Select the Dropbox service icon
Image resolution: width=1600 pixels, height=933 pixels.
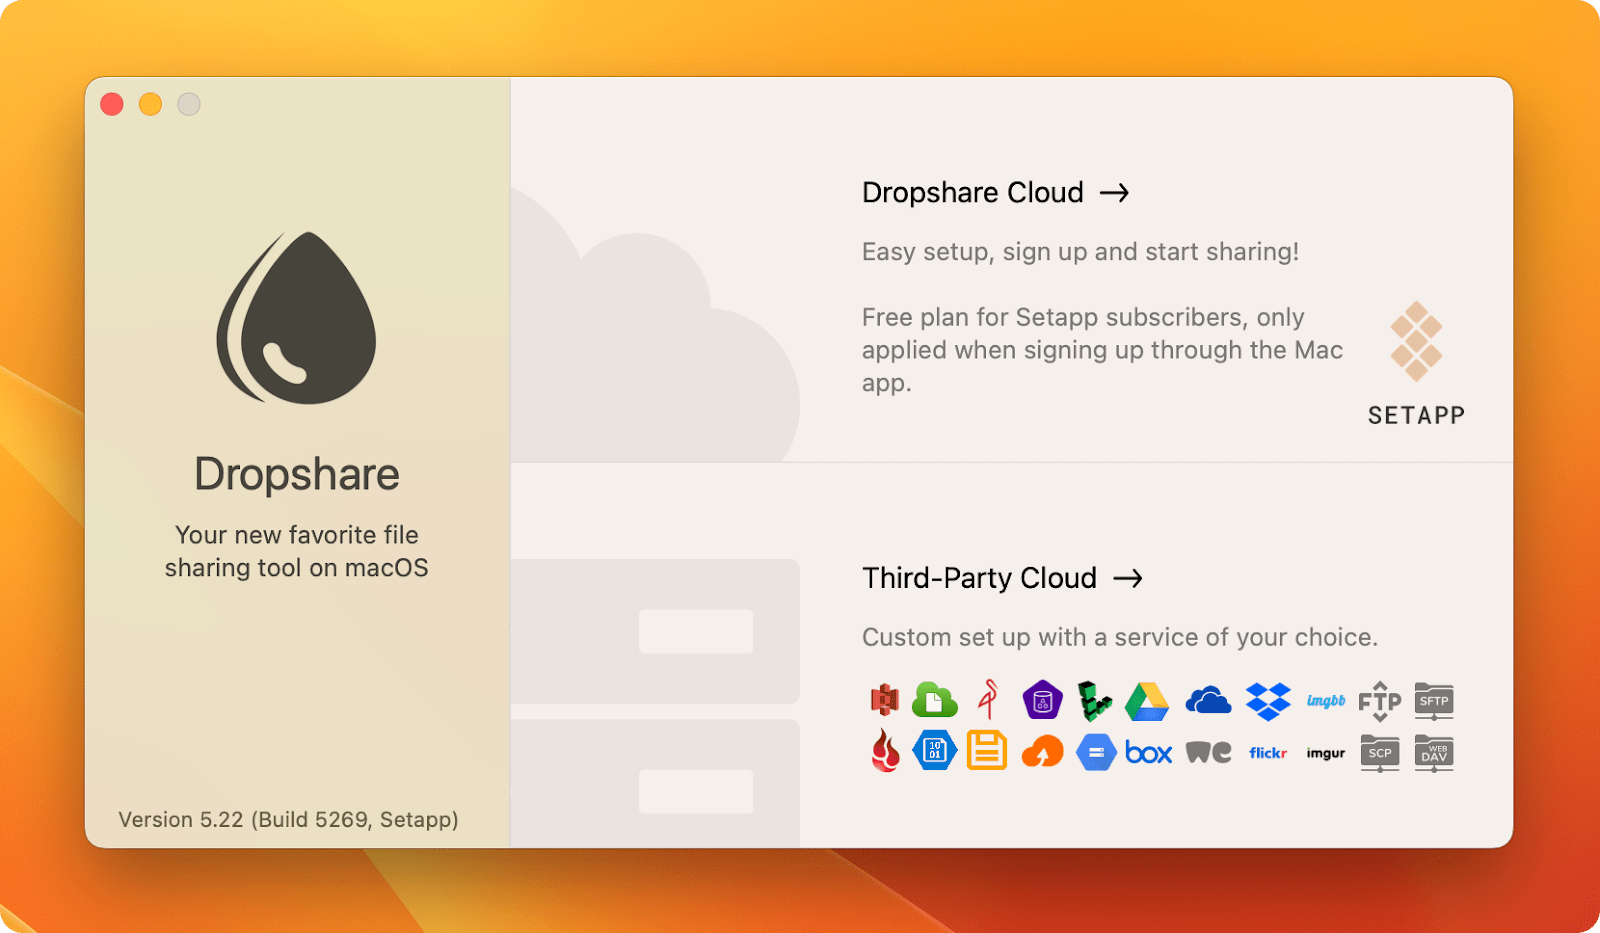pos(1267,701)
